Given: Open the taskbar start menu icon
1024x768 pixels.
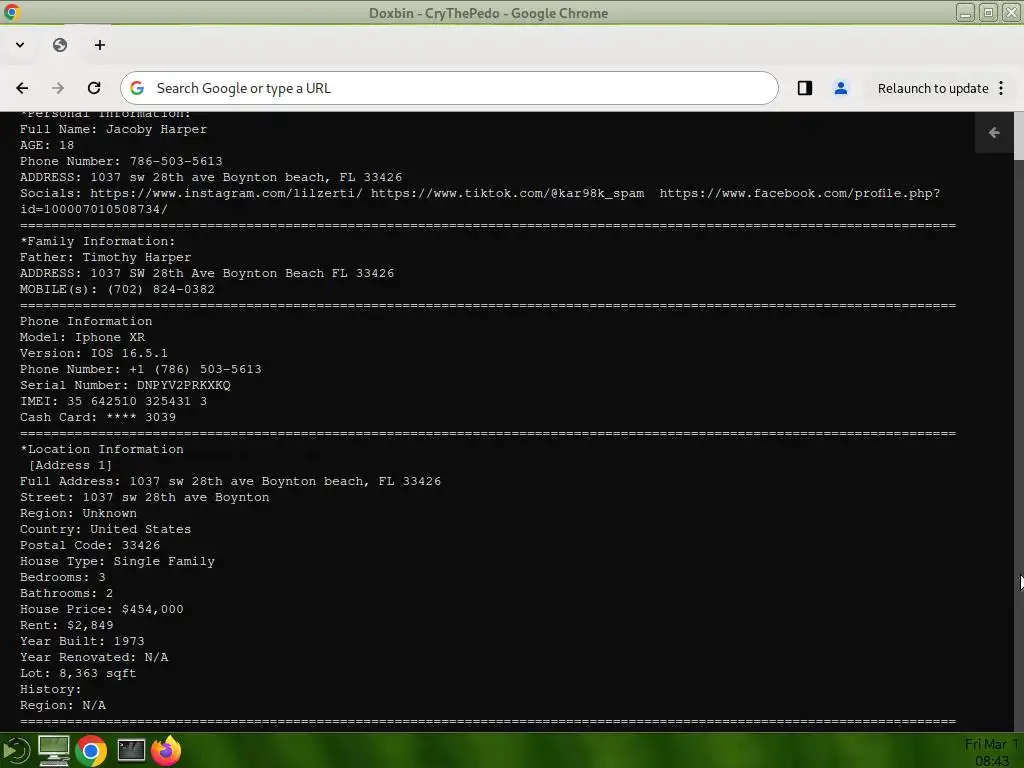Looking at the screenshot, I should tap(16, 750).
